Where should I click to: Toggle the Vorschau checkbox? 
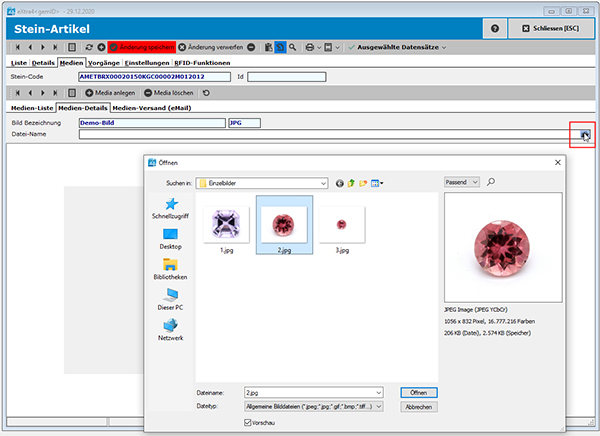click(x=249, y=422)
